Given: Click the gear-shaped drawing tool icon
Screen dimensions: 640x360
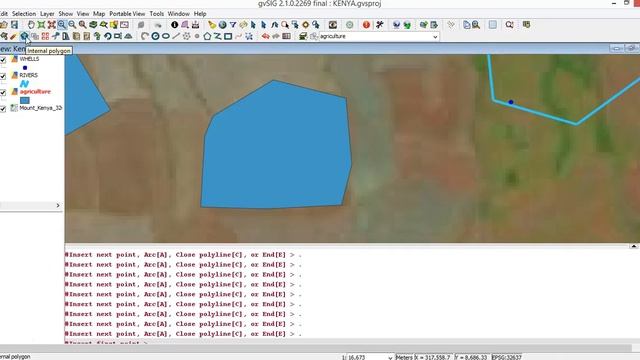Looking at the screenshot, I should 187,36.
